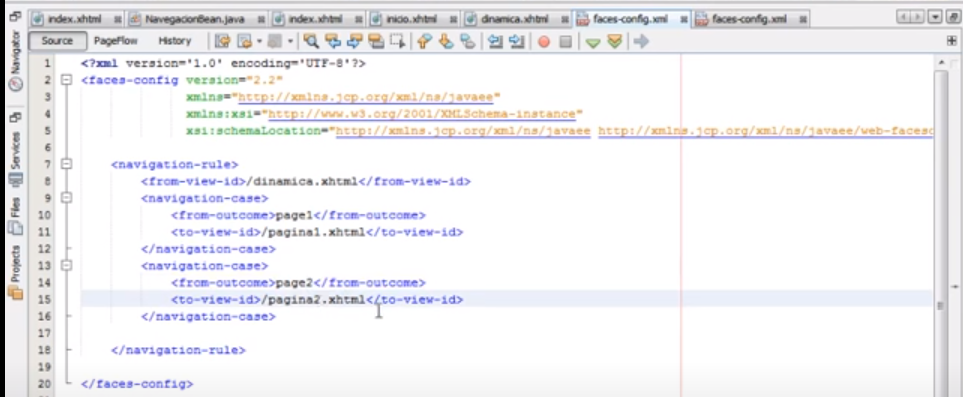This screenshot has width=963, height=397.
Task: Start Macro Recording red circle
Action: 544,41
